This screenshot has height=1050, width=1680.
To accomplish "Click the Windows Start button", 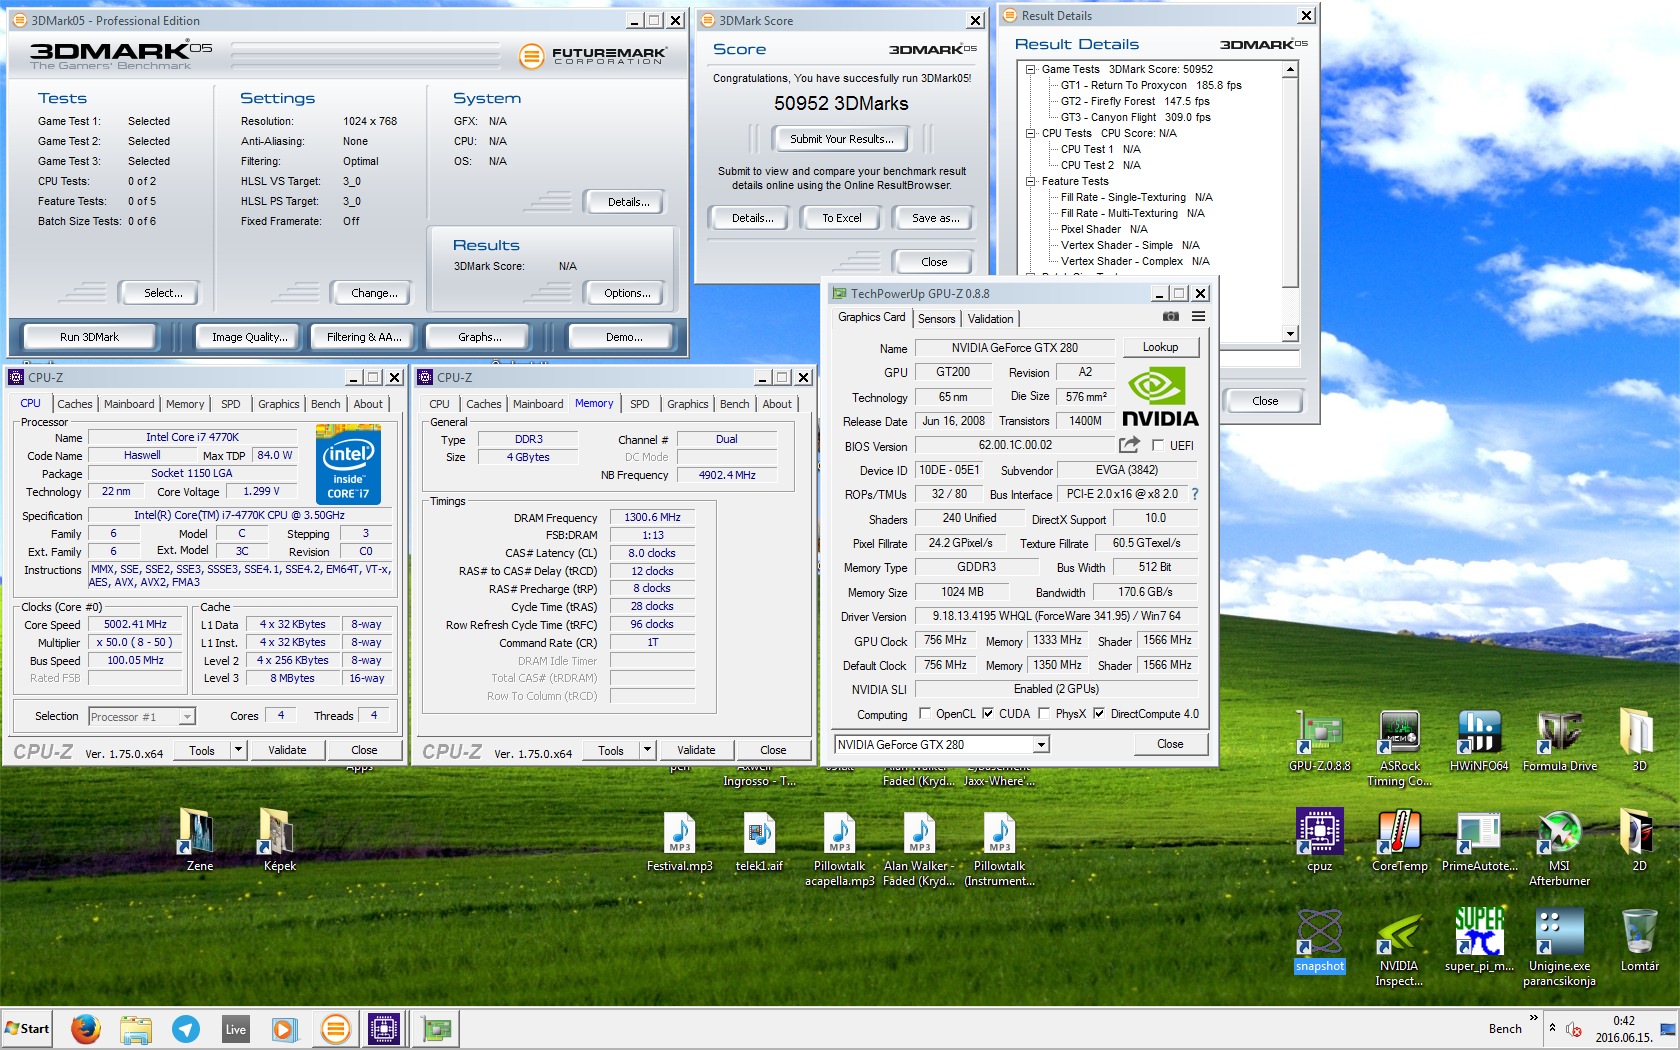I will coord(27,1028).
